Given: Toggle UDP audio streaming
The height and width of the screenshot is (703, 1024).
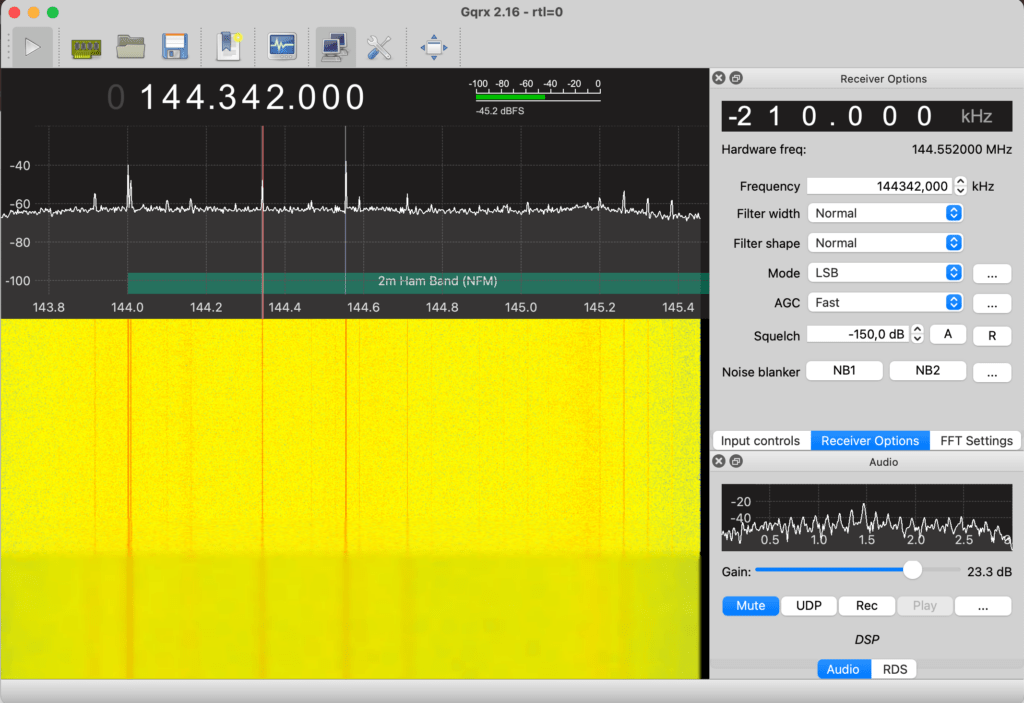Looking at the screenshot, I should [808, 606].
